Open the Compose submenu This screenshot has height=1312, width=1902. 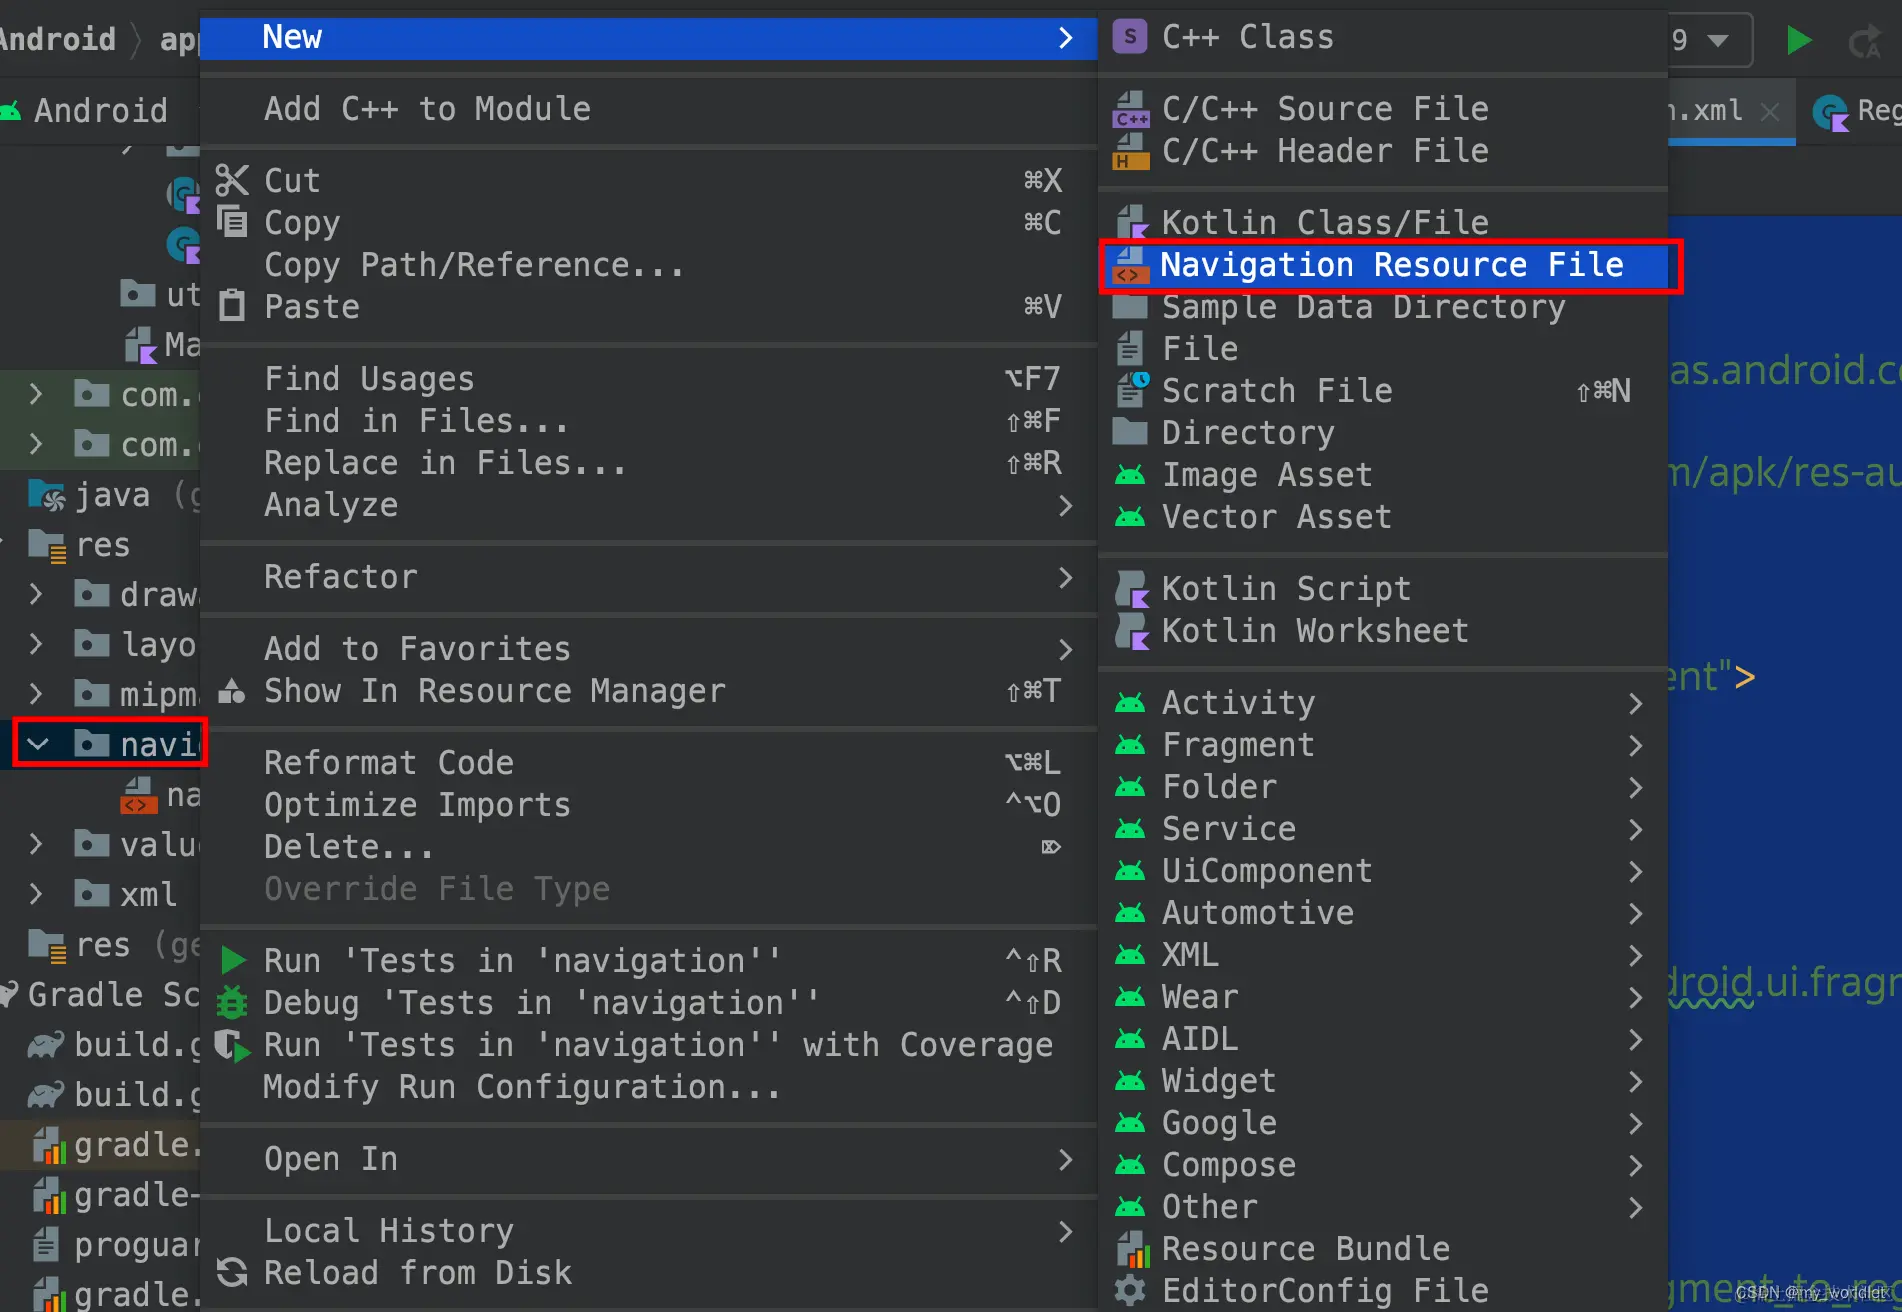pos(1383,1165)
